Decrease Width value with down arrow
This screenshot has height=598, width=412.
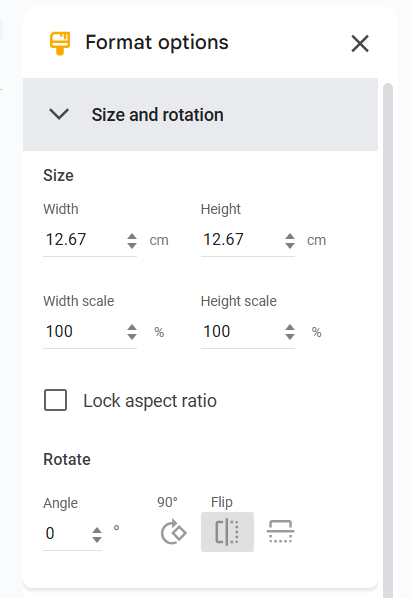pos(132,245)
